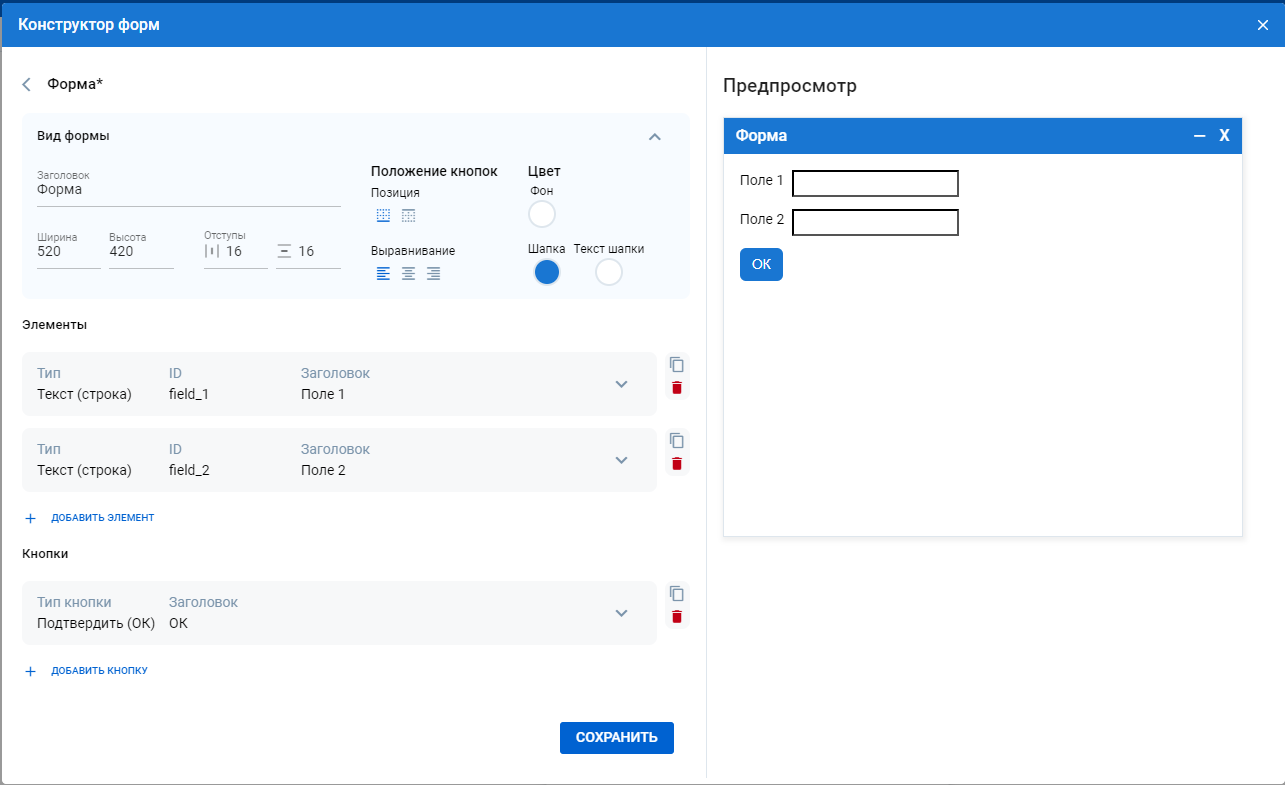Duplicate the field_1 element
1285x785 pixels.
tap(677, 365)
